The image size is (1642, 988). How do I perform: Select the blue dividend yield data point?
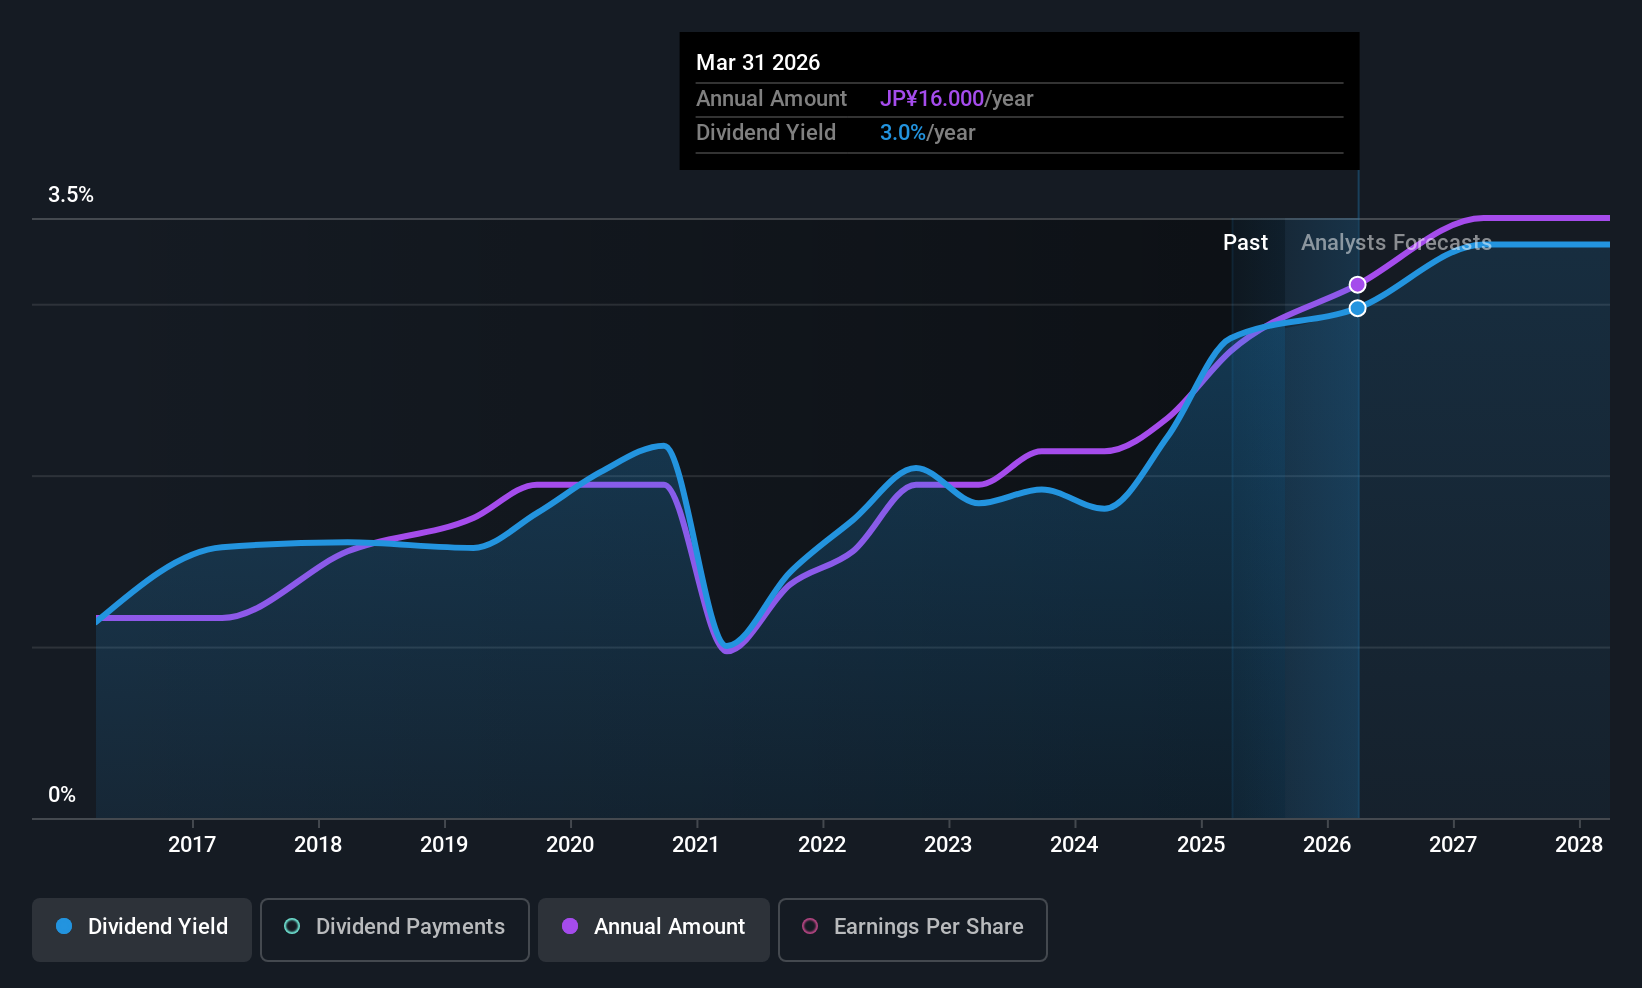[x=1357, y=308]
